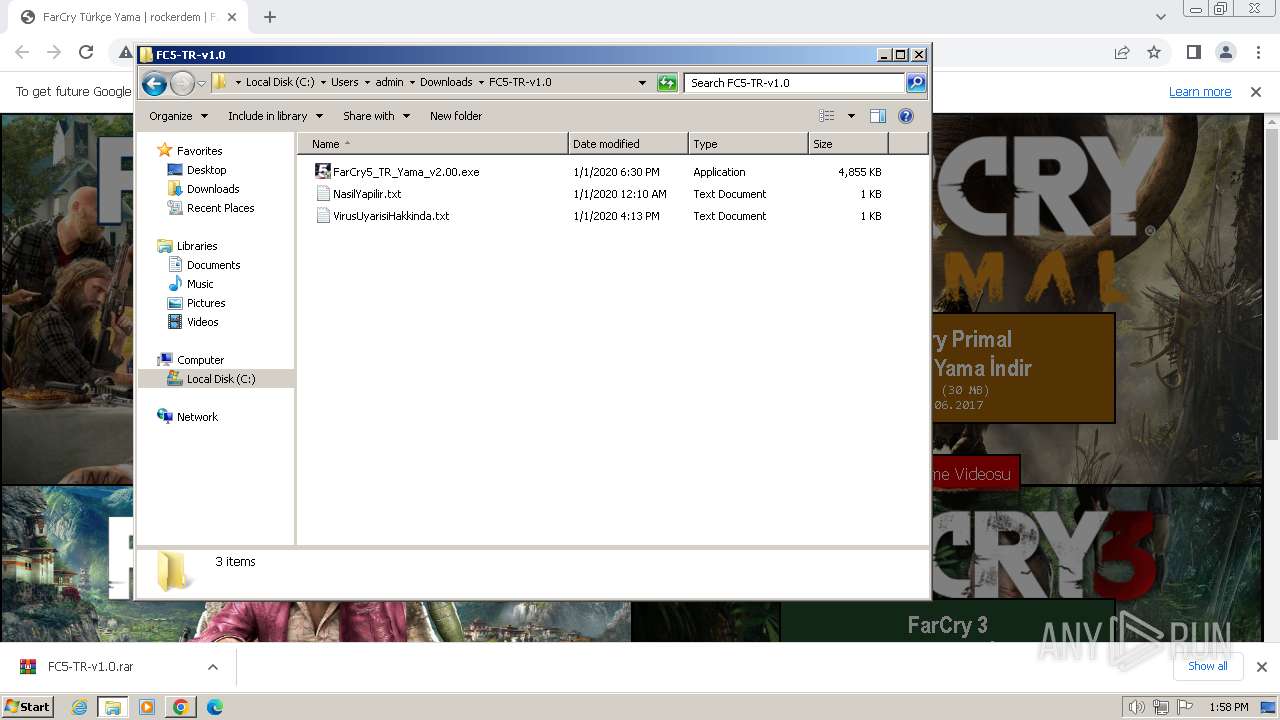Sort by Date modified column header
The width and height of the screenshot is (1280, 720).
pos(628,144)
